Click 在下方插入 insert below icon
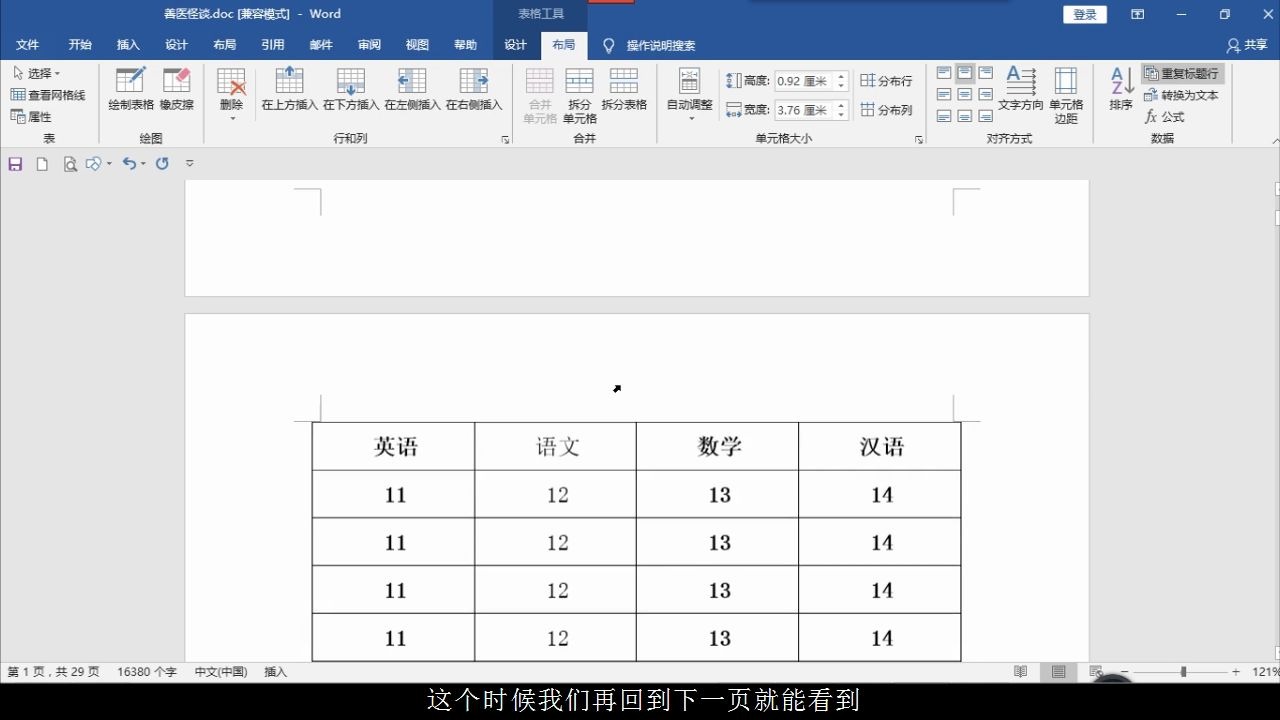This screenshot has height=720, width=1280. coord(351,89)
